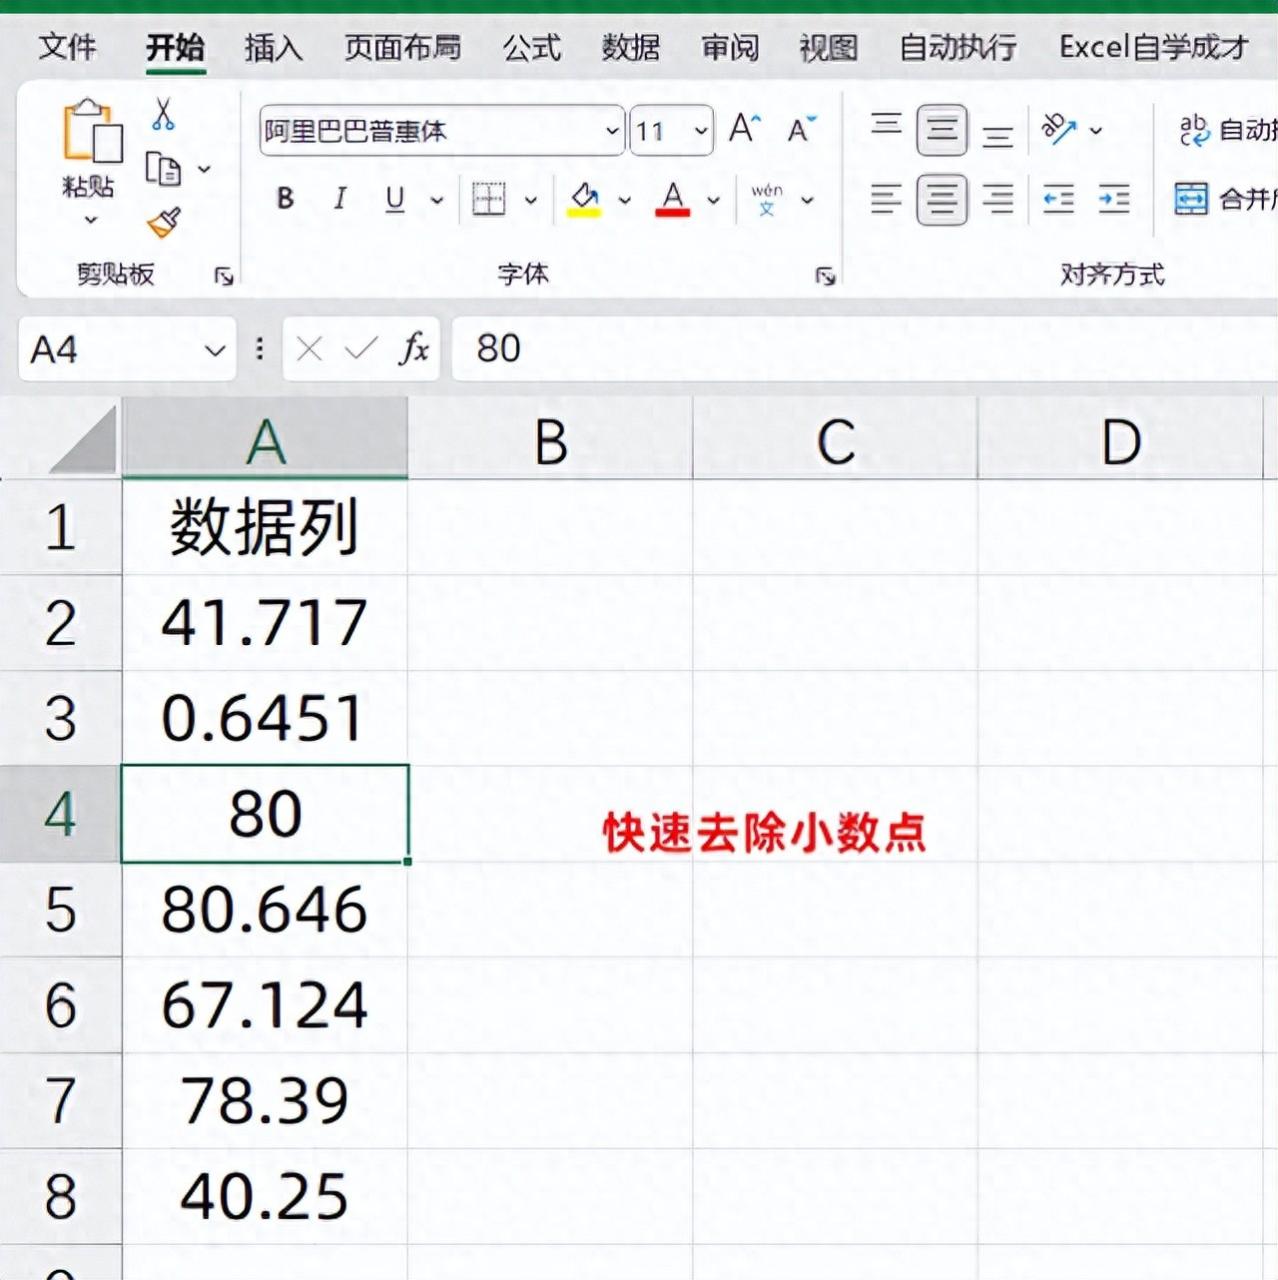Open the clipboard group dialog launcher
Image resolution: width=1278 pixels, height=1280 pixels.
224,276
